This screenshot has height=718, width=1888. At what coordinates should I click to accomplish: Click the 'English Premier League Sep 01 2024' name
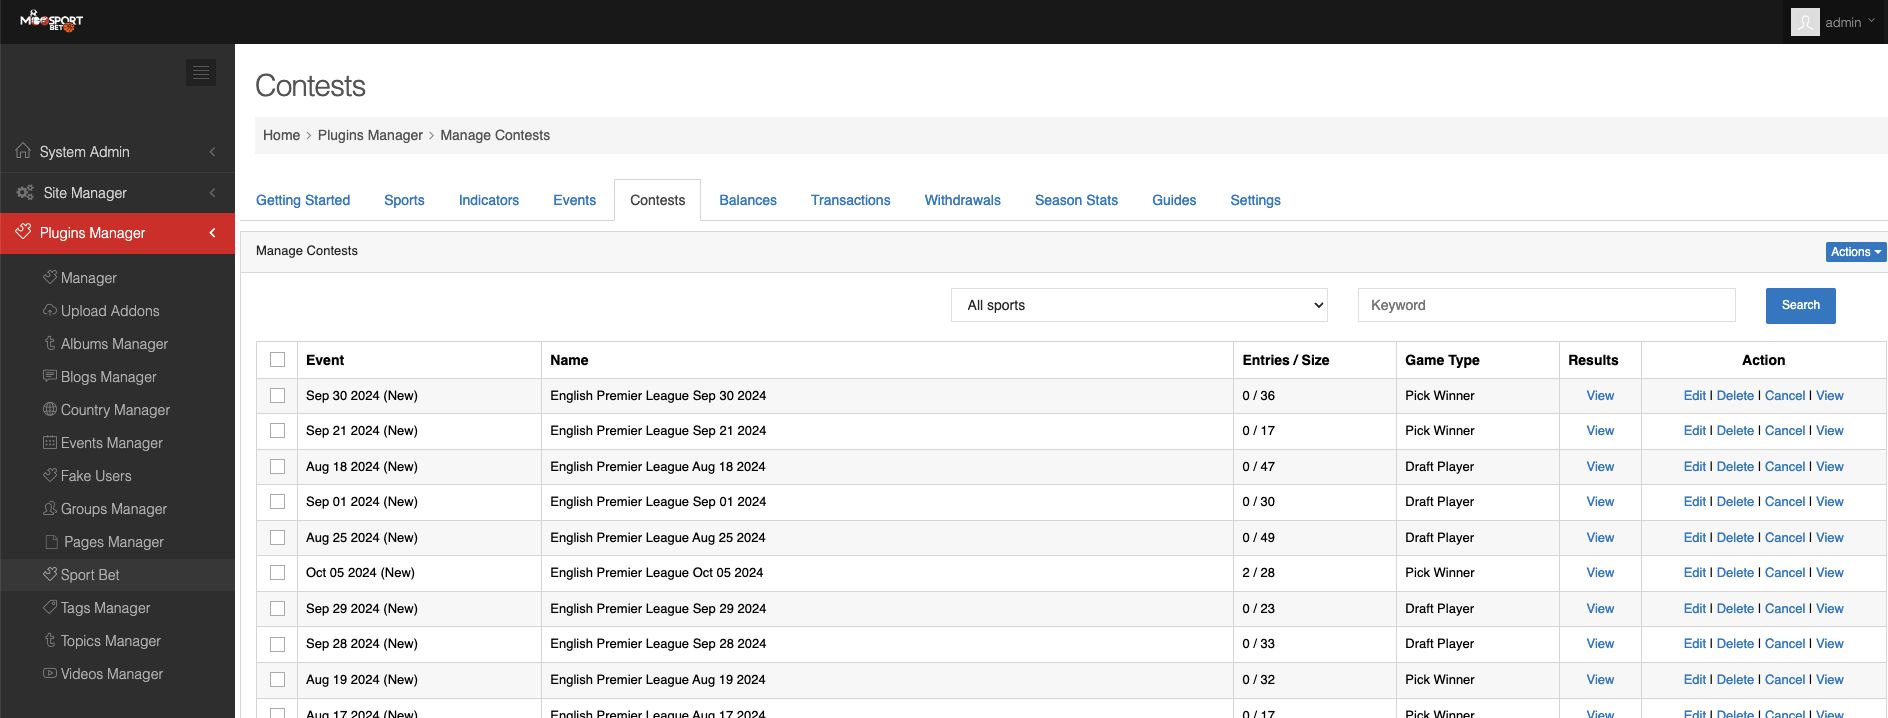tap(657, 502)
